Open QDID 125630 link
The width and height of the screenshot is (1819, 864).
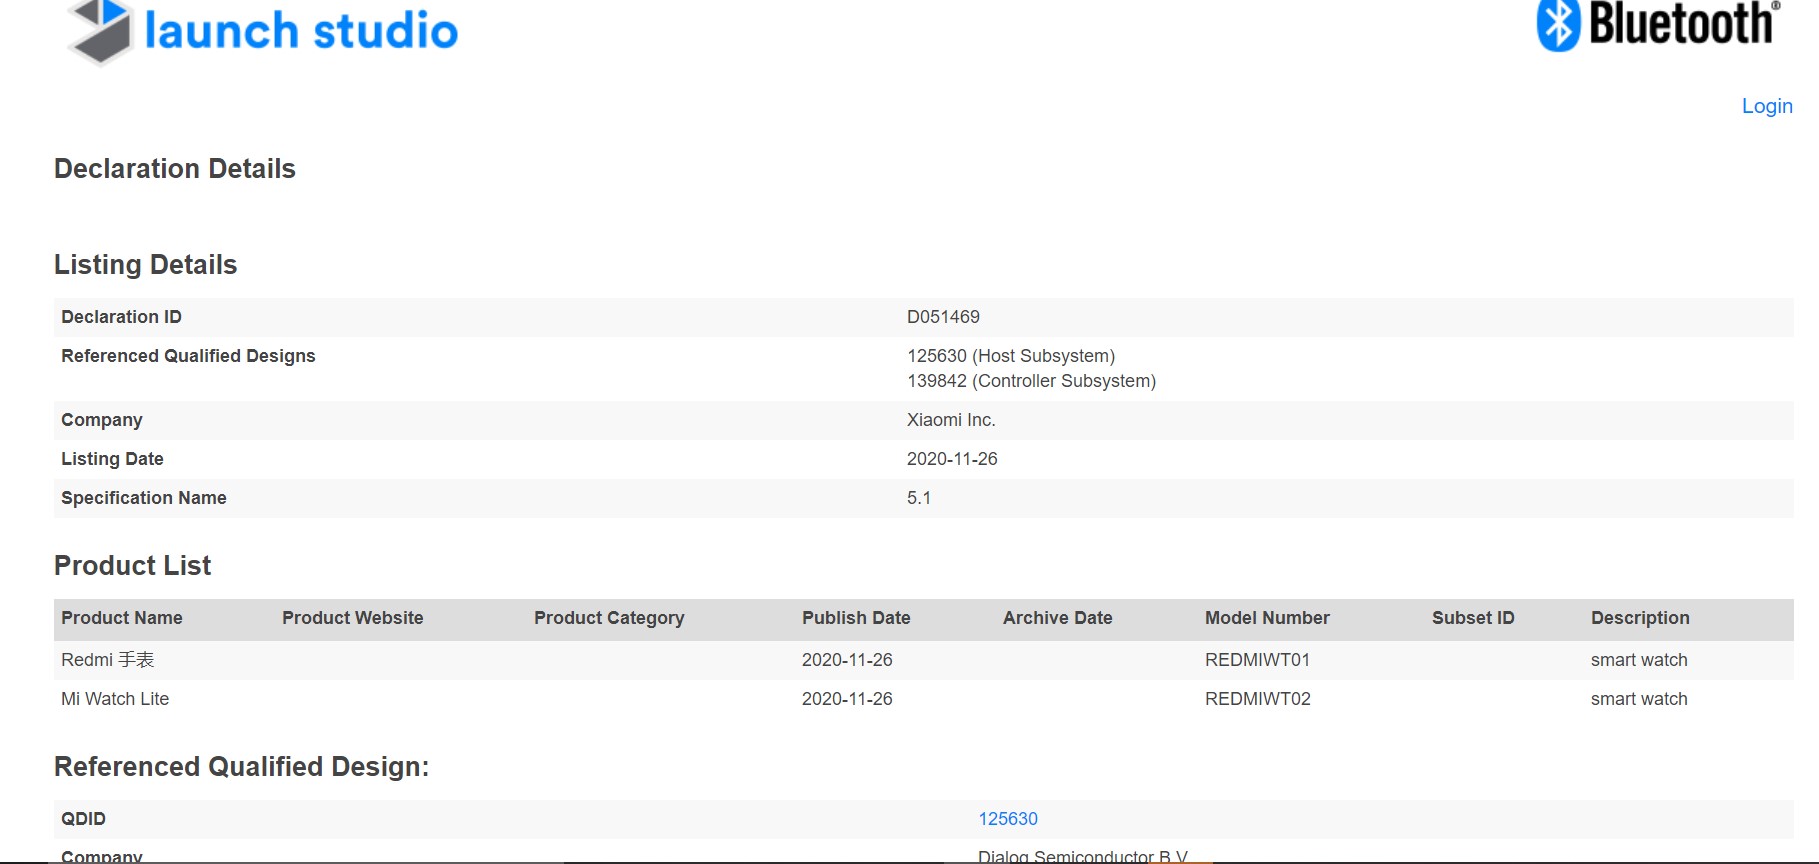(x=1008, y=819)
